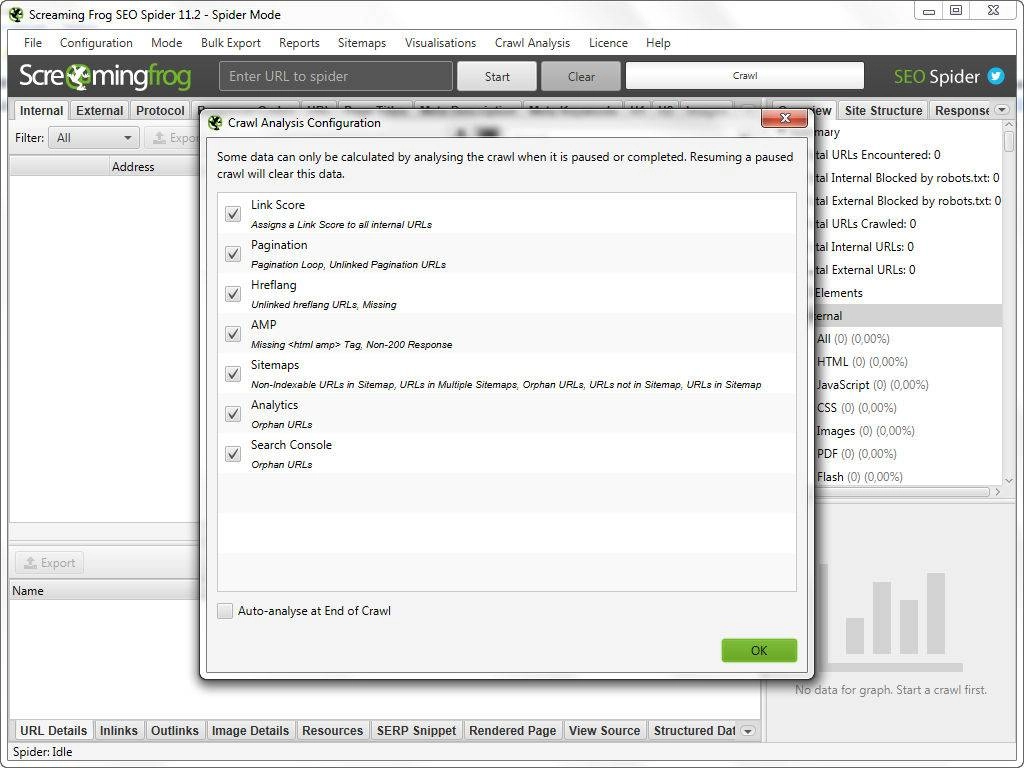
Task: Click the overview vertical scrollbar thumb
Action: click(x=1009, y=140)
